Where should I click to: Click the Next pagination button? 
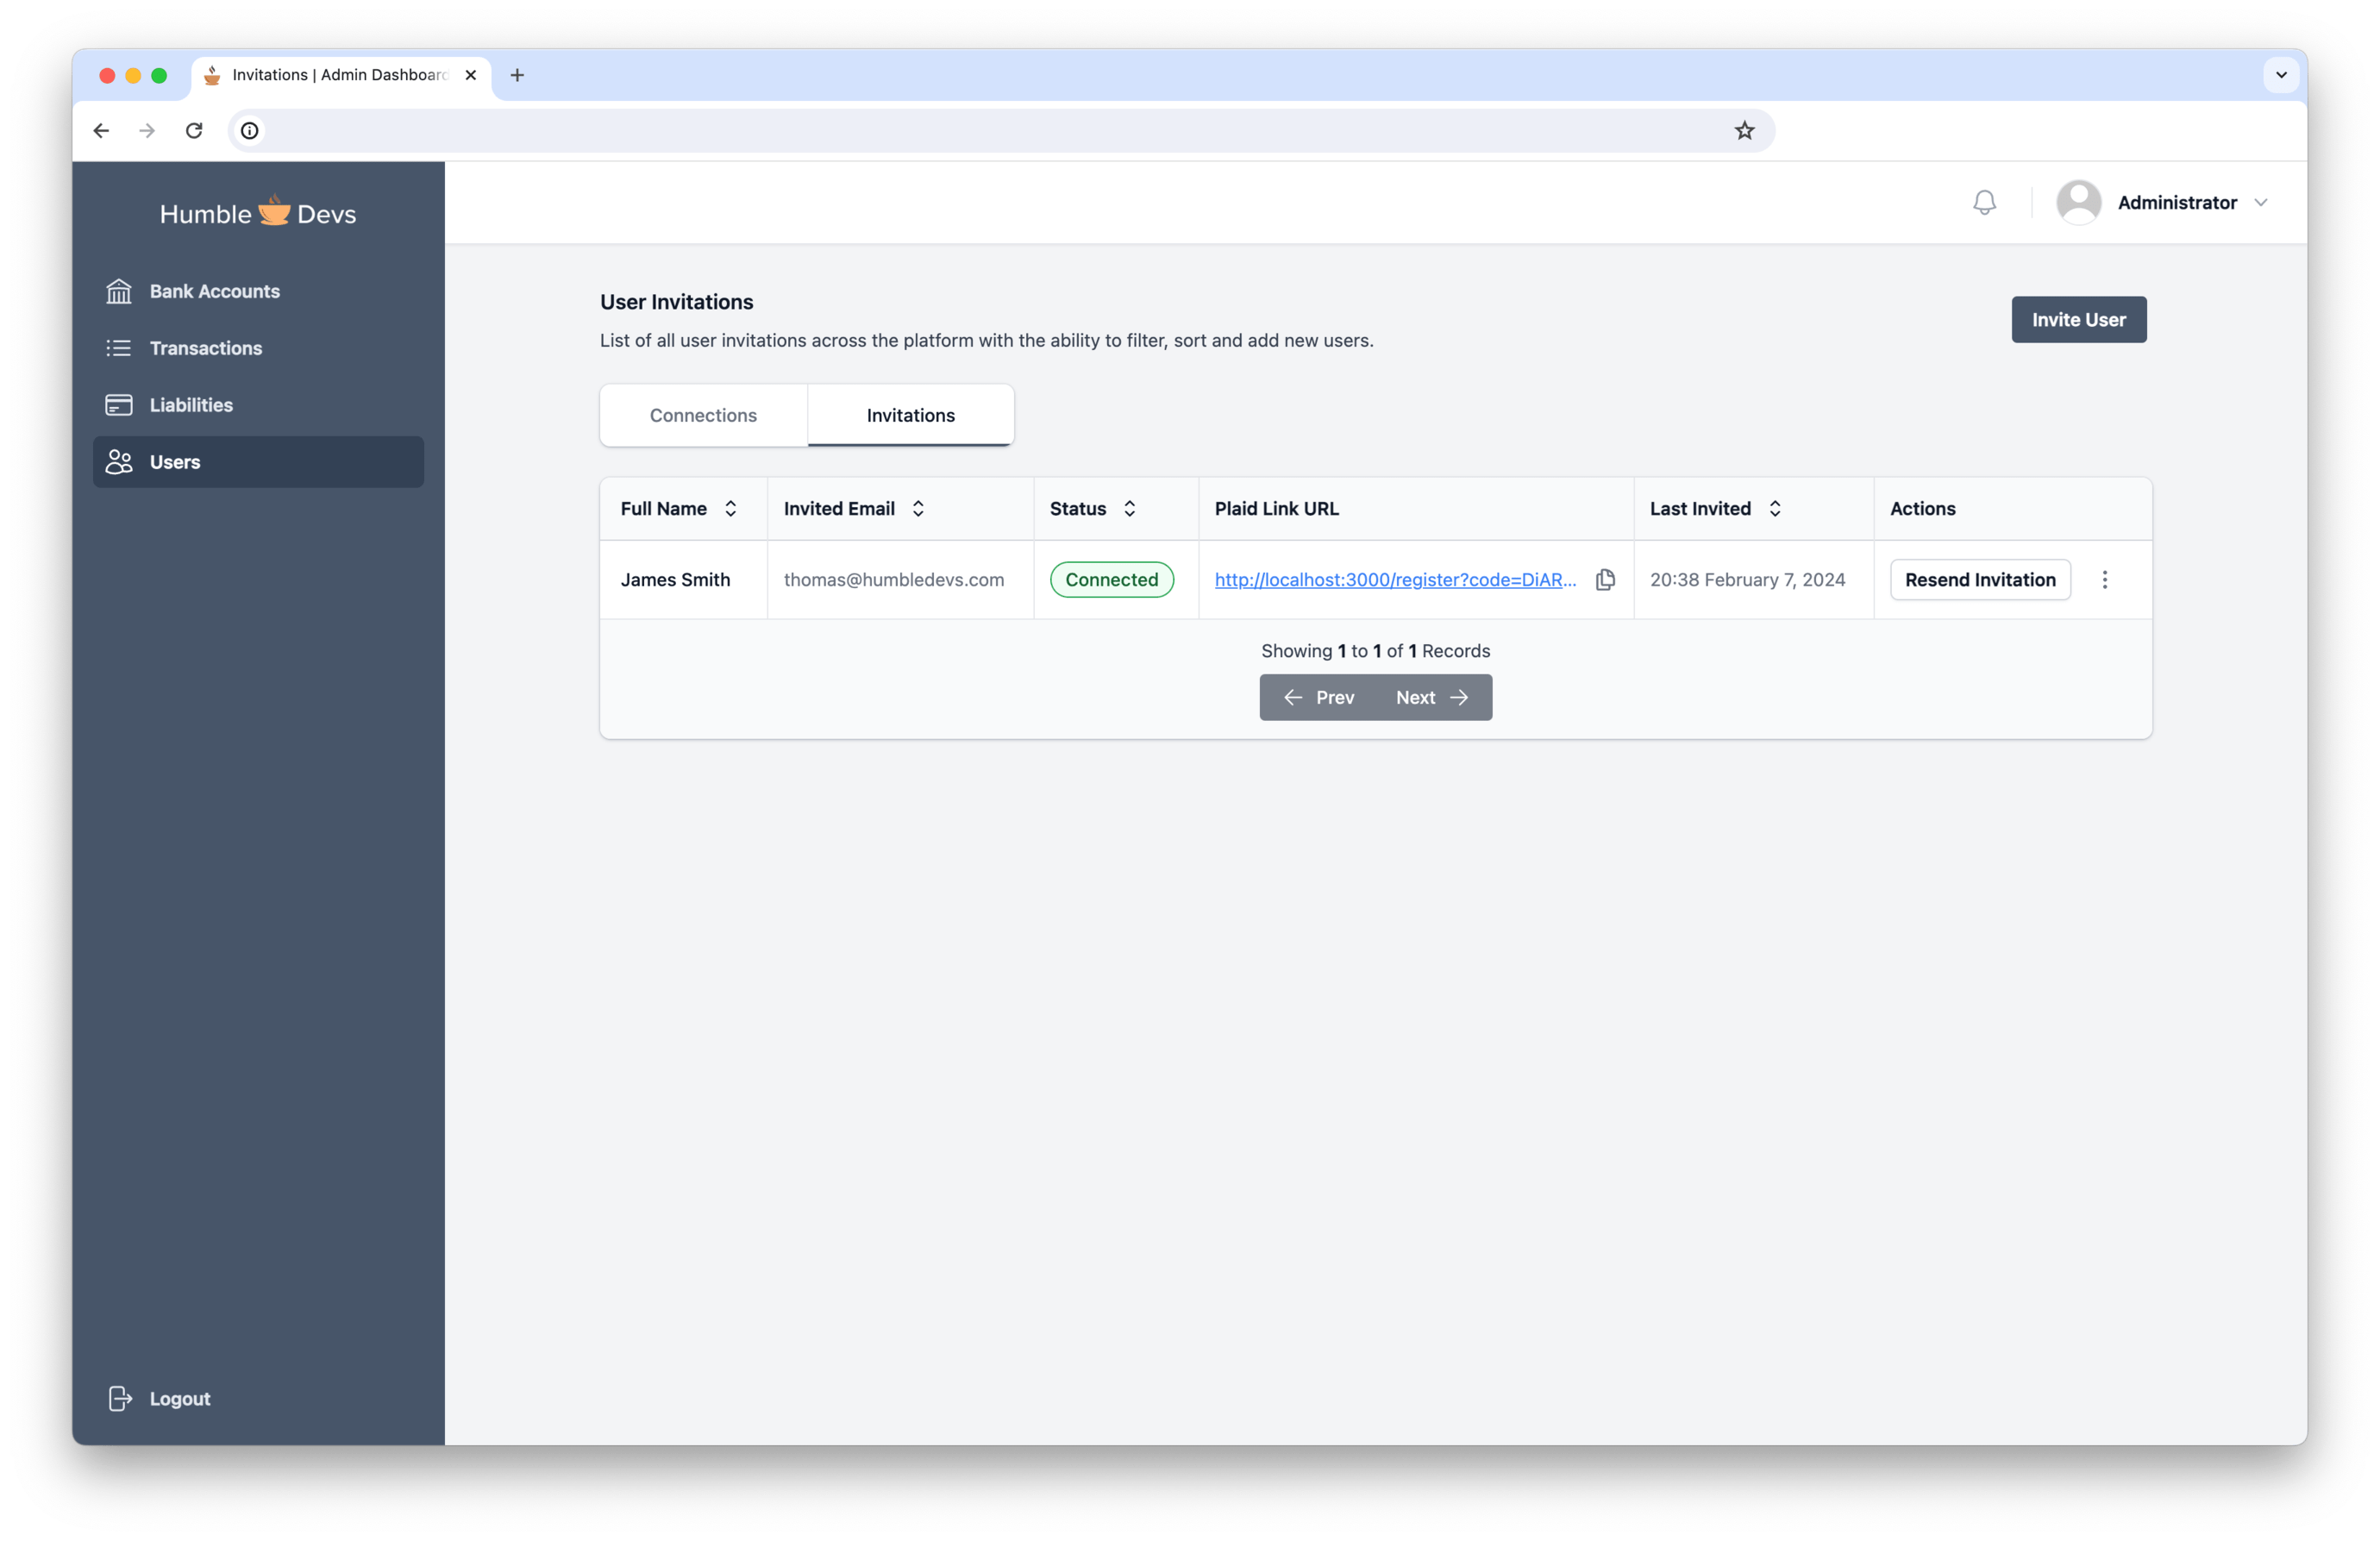pos(1433,697)
